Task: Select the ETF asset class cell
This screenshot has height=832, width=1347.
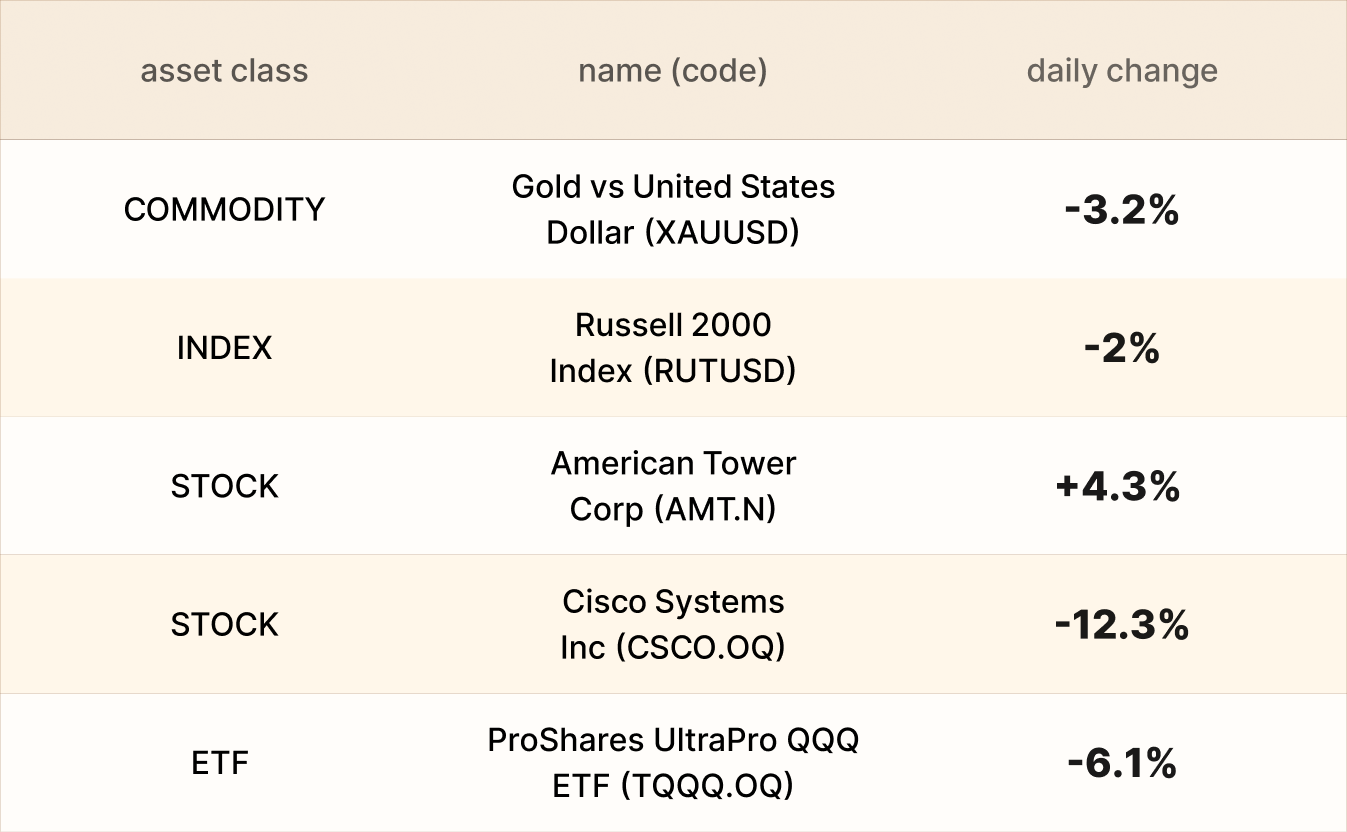Action: pyautogui.click(x=220, y=763)
